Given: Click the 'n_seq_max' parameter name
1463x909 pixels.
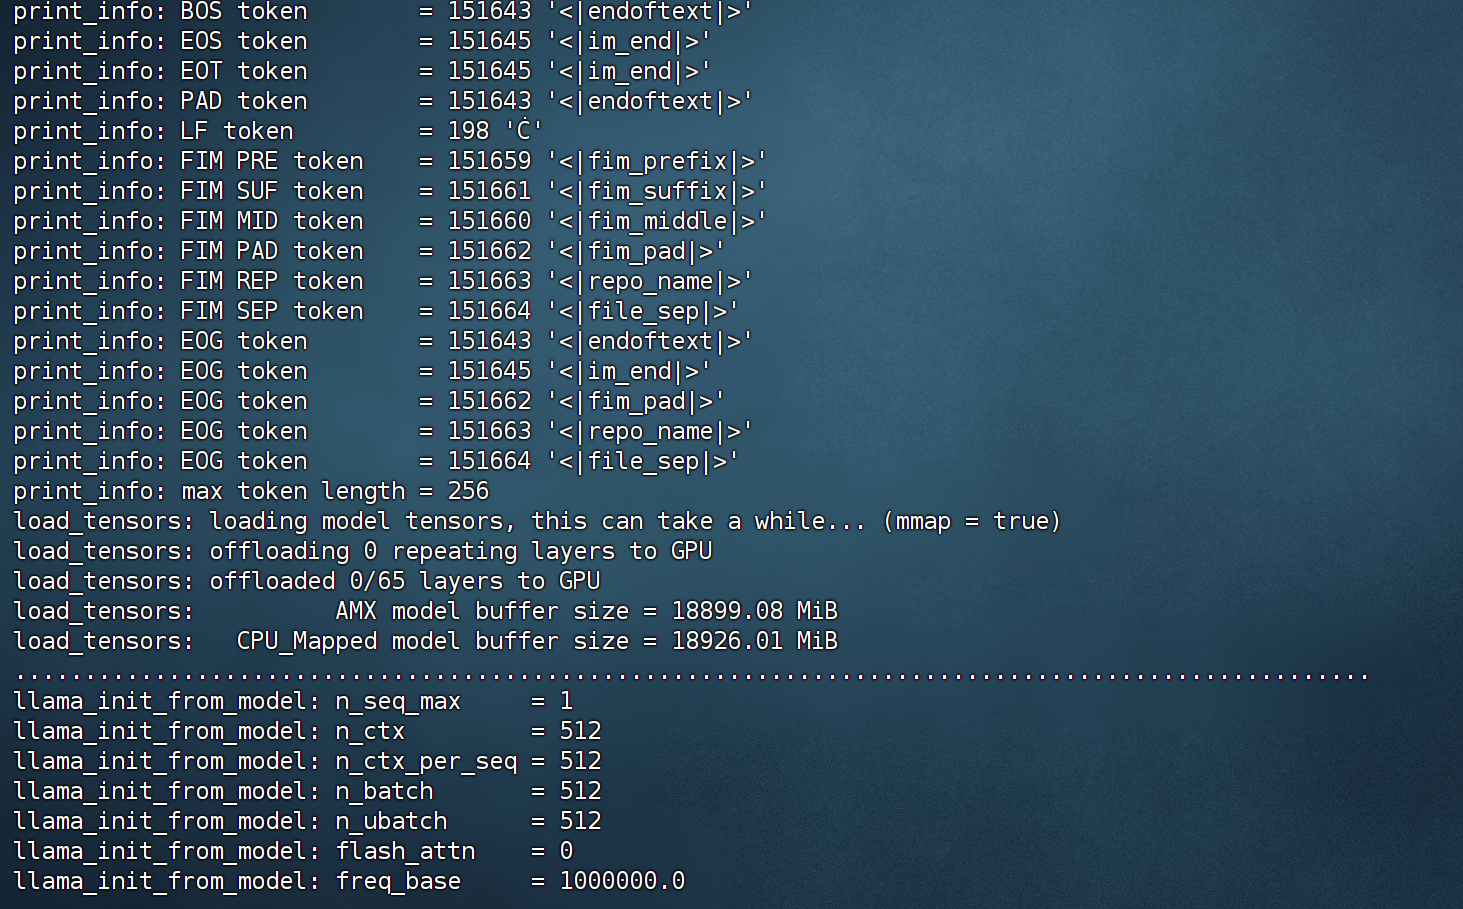Looking at the screenshot, I should coord(398,701).
